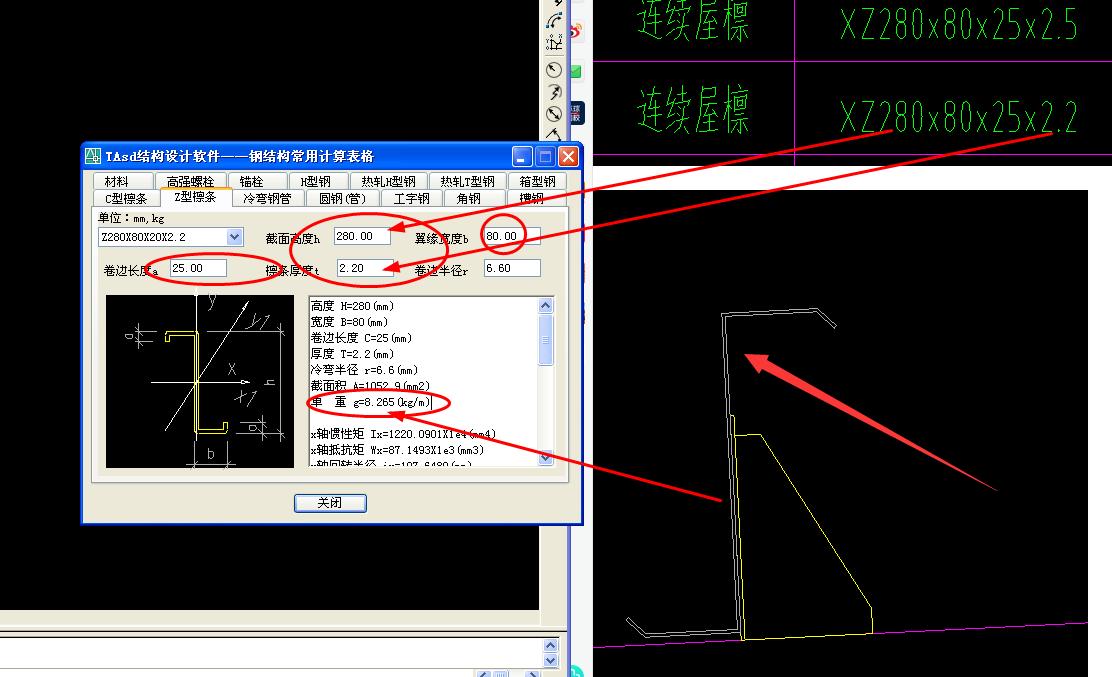Switch to the C型檩条 tab
The width and height of the screenshot is (1112, 677).
126,198
